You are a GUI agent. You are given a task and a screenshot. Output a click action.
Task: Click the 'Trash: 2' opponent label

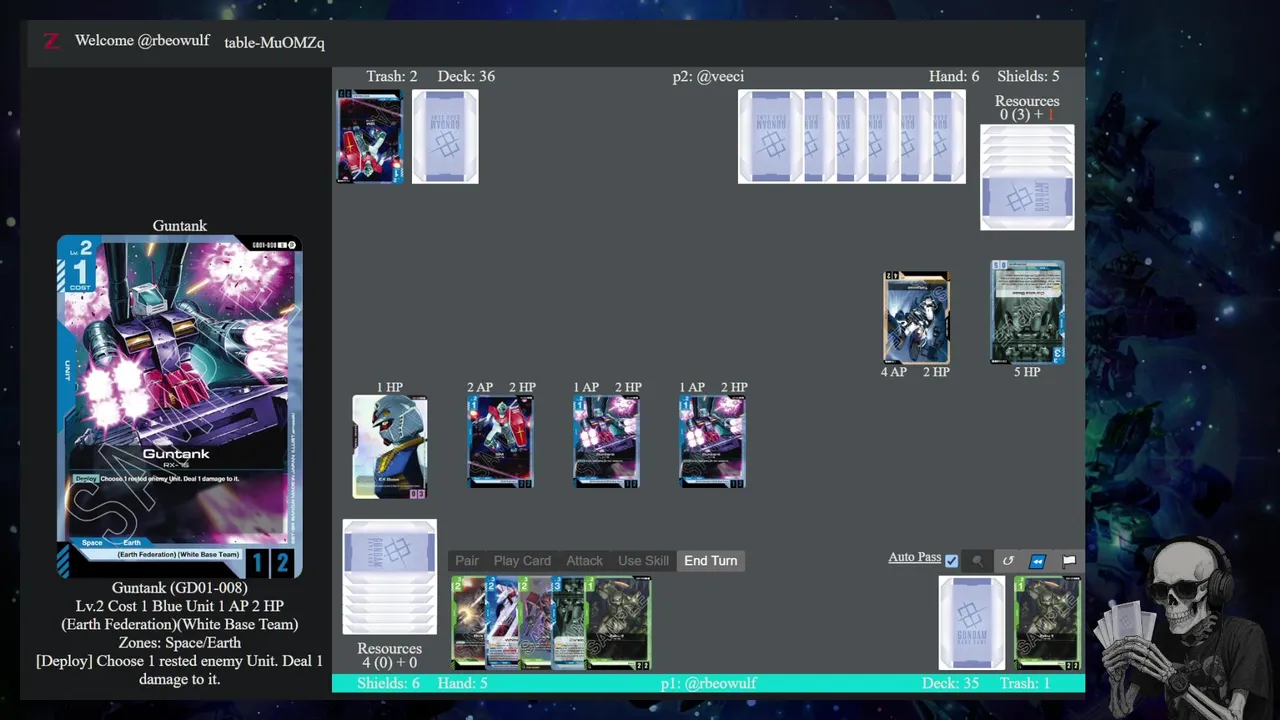click(x=392, y=76)
